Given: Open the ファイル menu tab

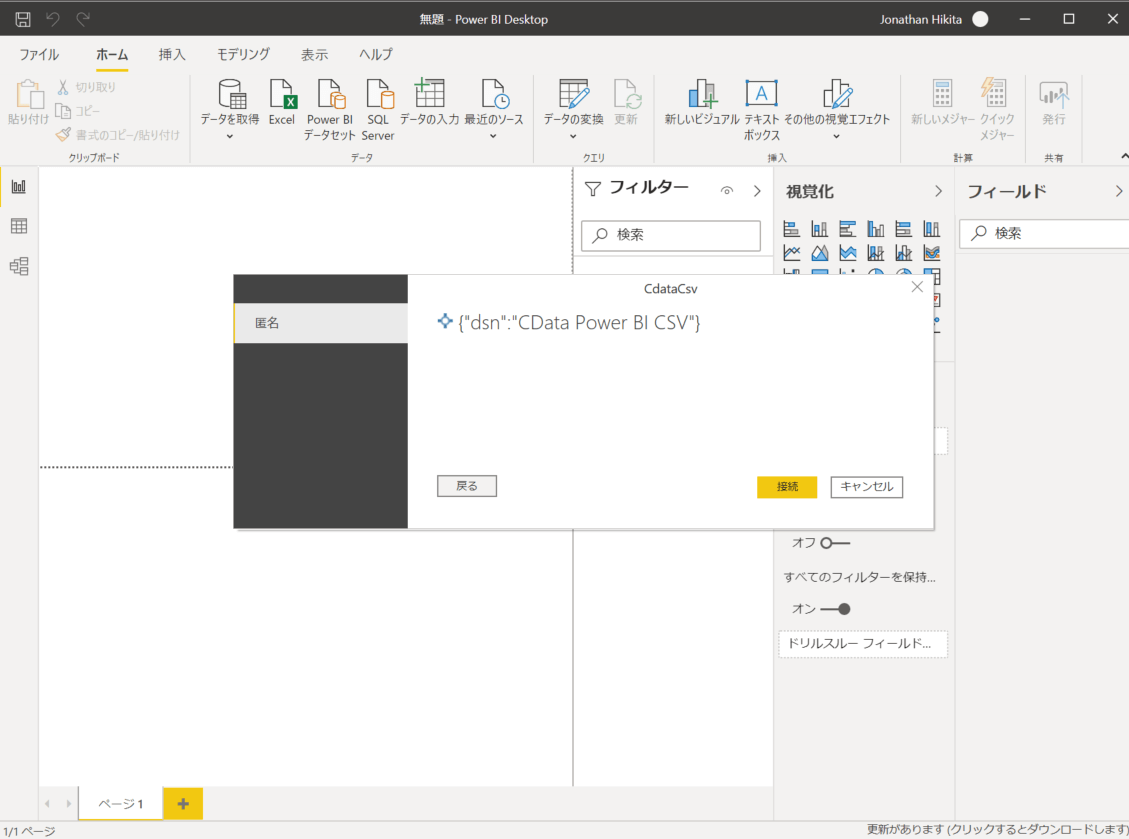Looking at the screenshot, I should [39, 55].
